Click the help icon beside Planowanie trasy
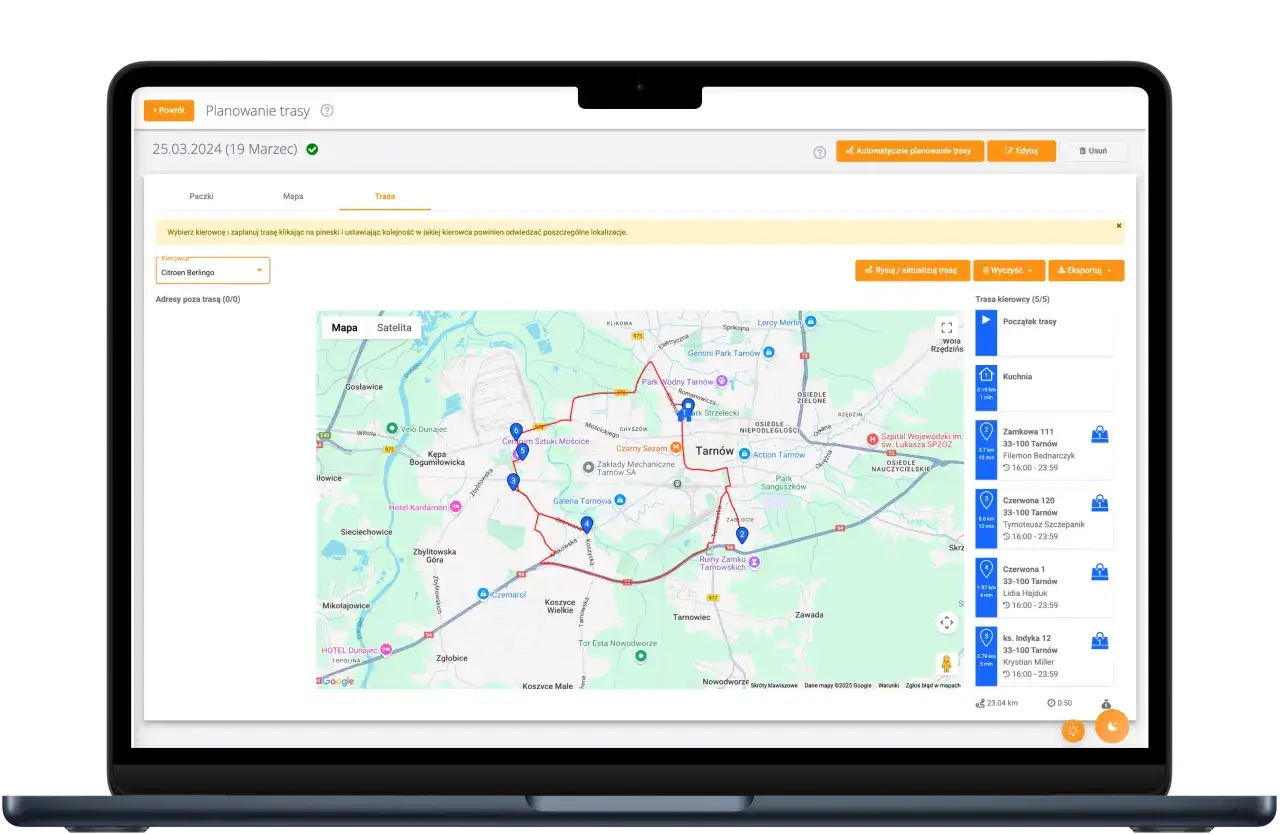The height and width of the screenshot is (835, 1280). click(327, 111)
